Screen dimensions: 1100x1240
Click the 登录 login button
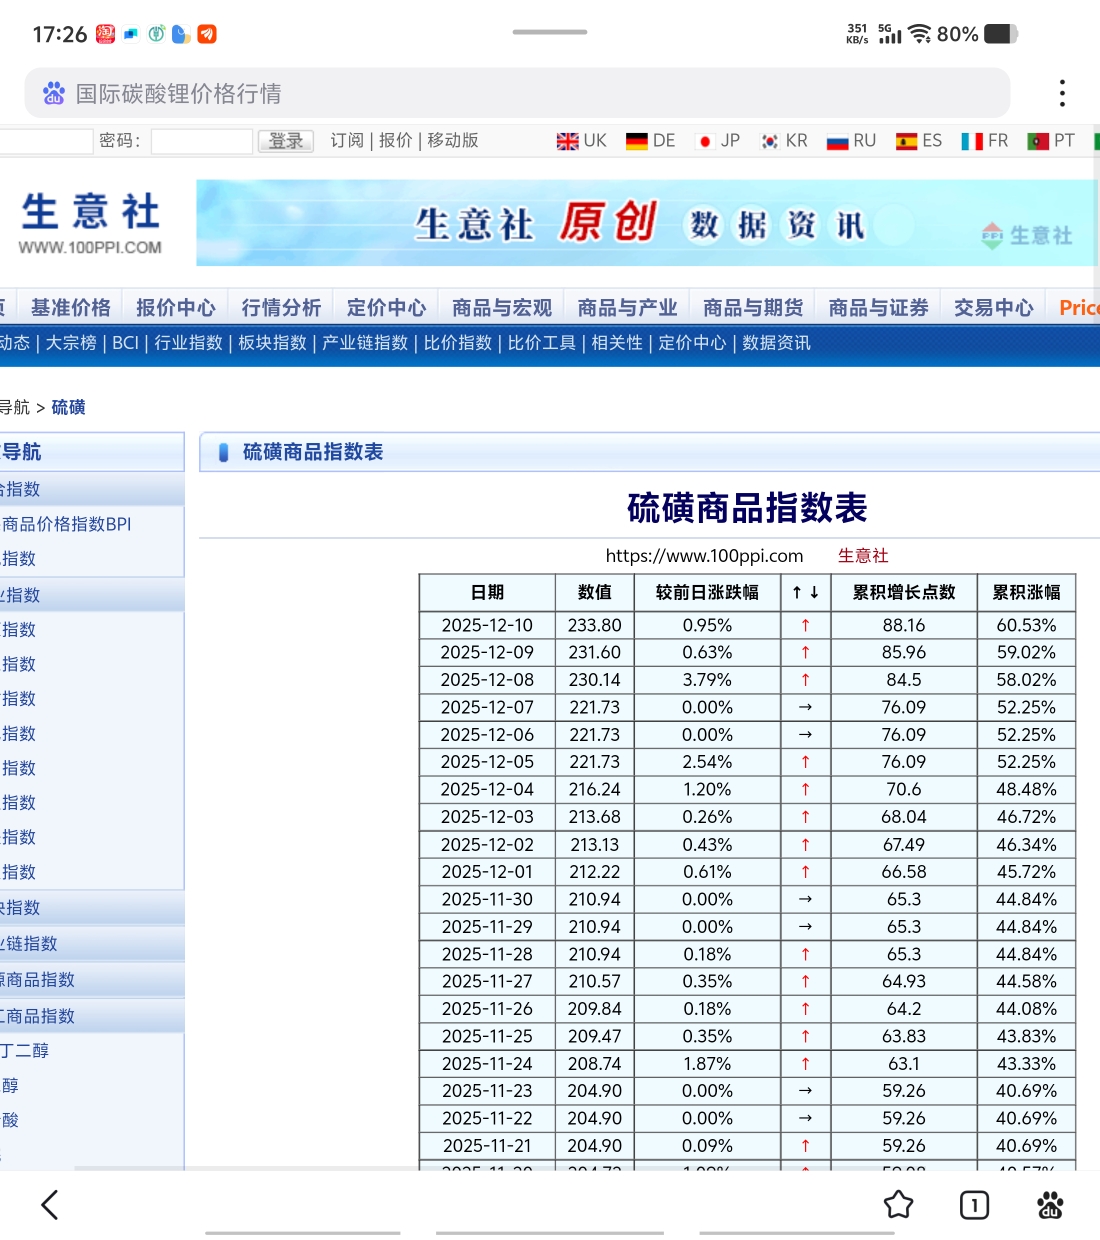coord(285,141)
